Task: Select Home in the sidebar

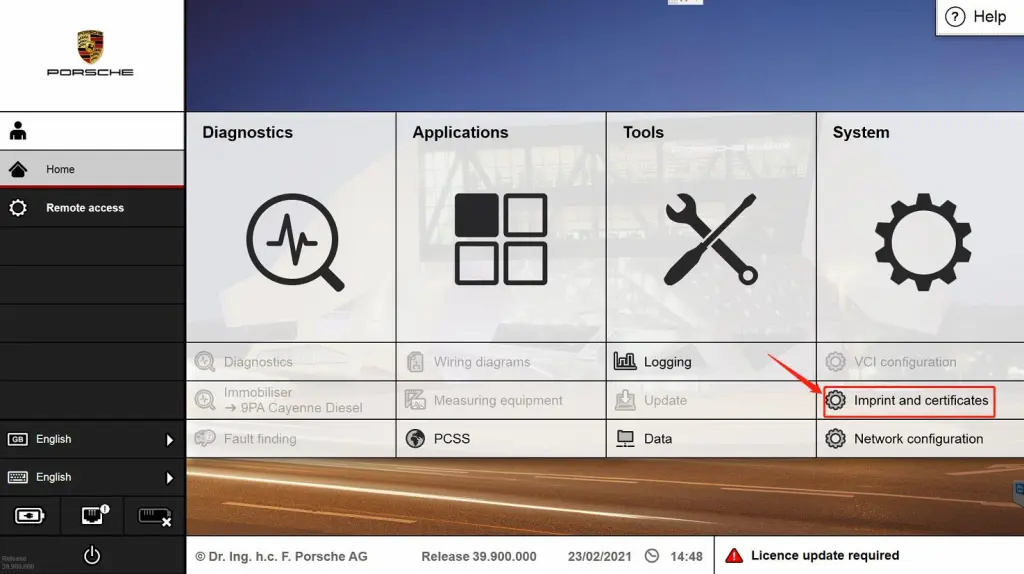Action: [91, 169]
